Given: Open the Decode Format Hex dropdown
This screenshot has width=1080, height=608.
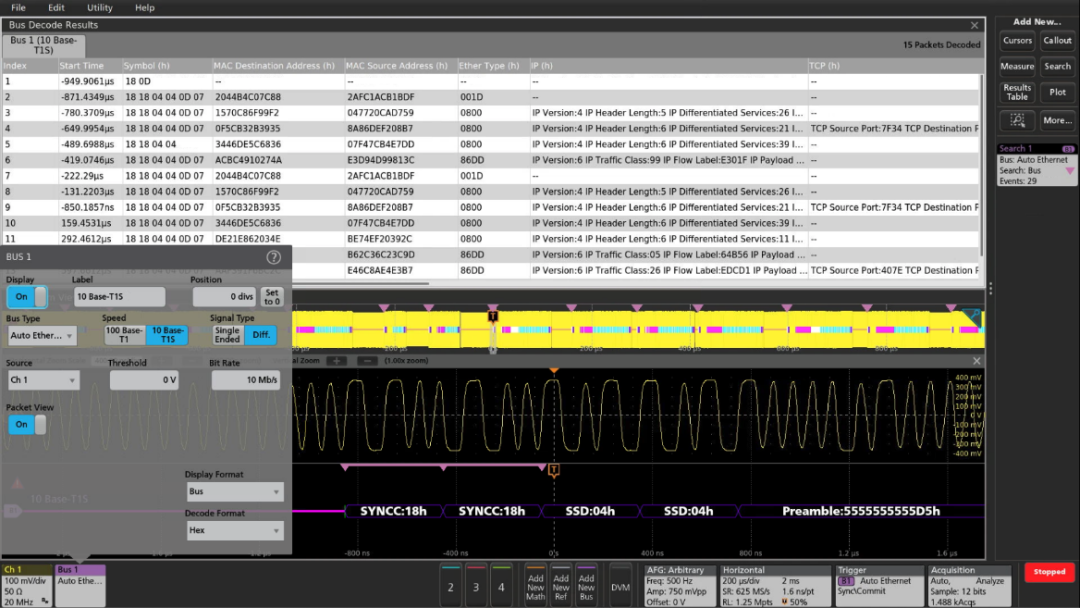Looking at the screenshot, I should (x=234, y=531).
